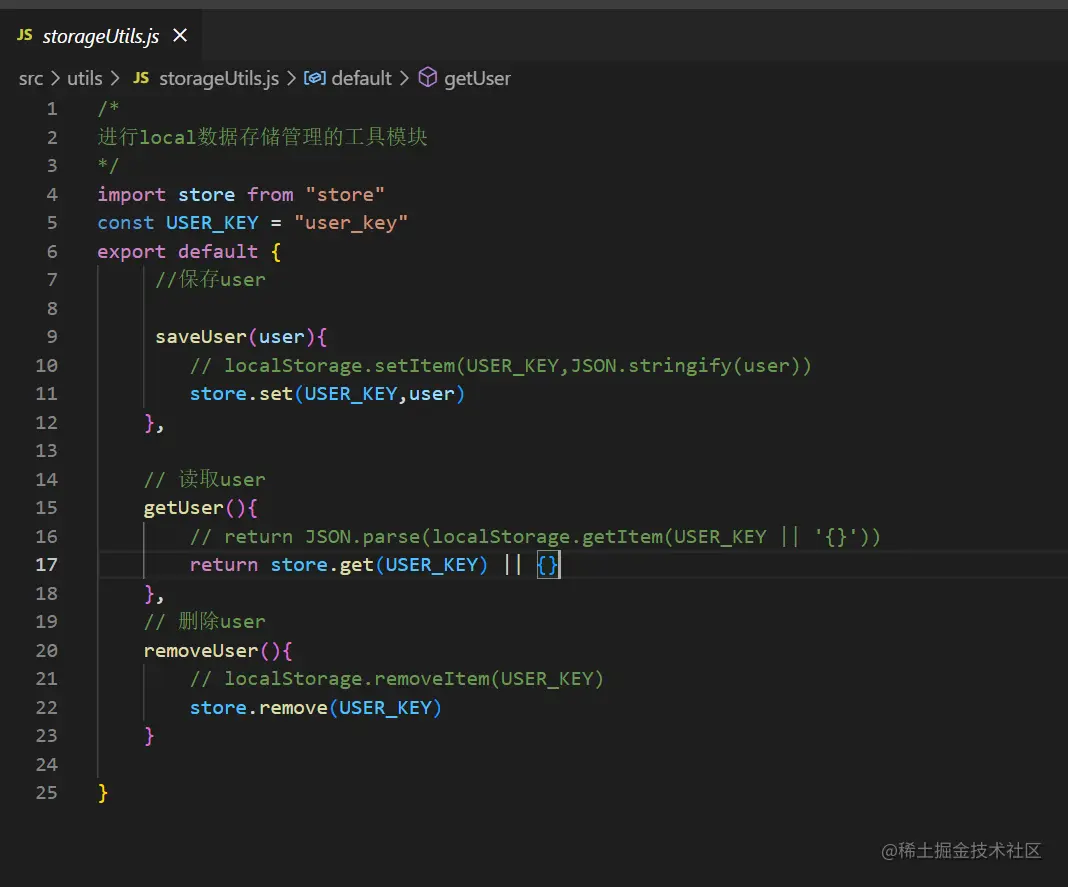Click the // 读取user comment
Image resolution: width=1068 pixels, height=887 pixels.
point(204,480)
